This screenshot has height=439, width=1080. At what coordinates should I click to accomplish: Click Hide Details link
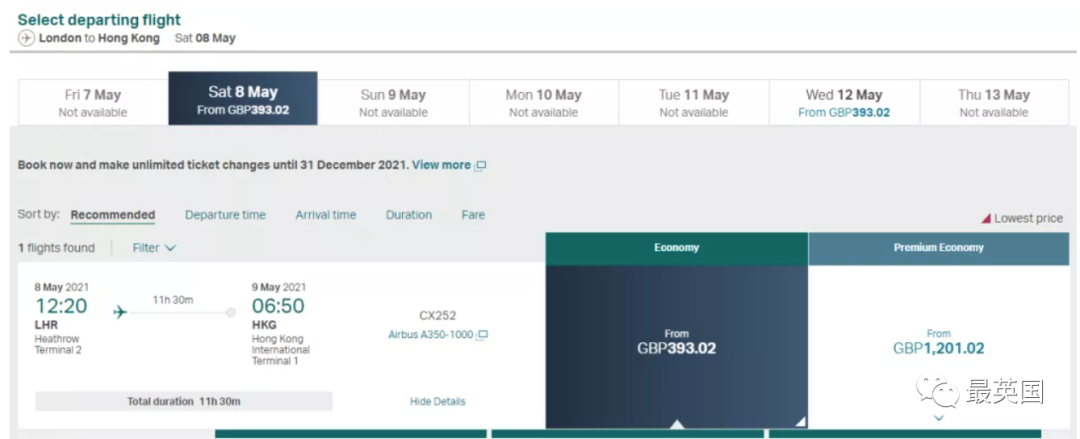point(437,401)
